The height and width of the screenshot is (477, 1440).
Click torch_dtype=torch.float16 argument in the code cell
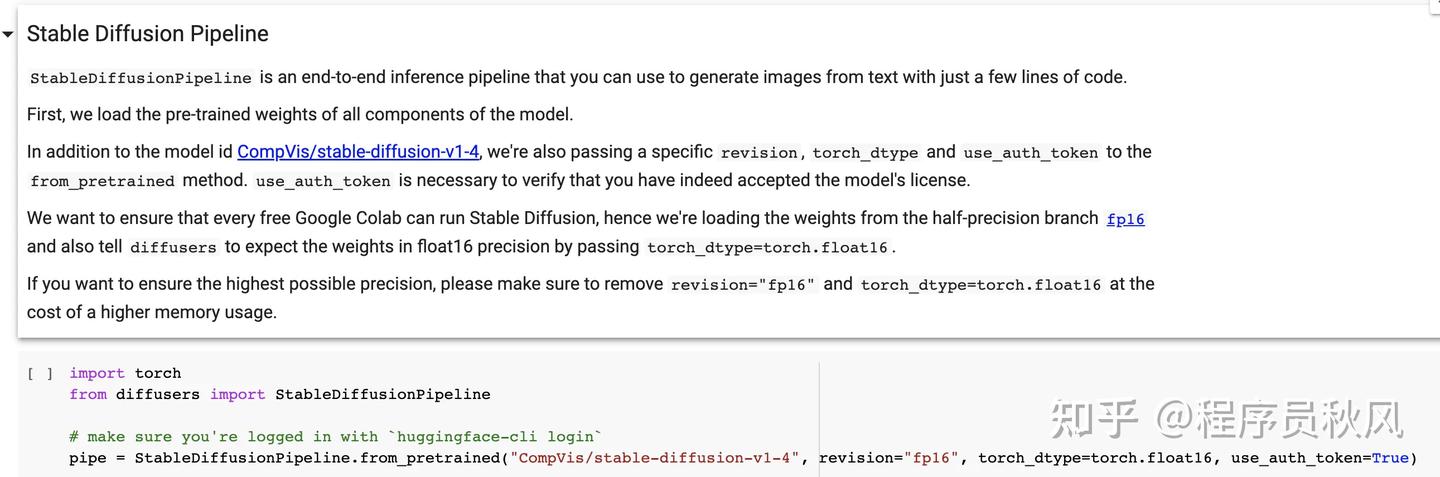1094,458
